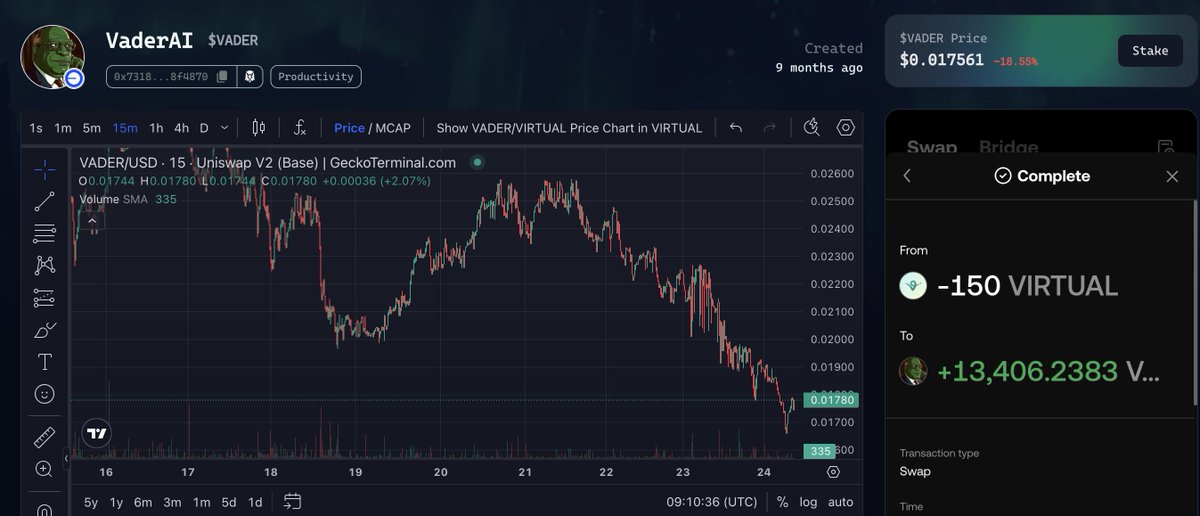Toggle log scale on the chart

click(x=808, y=502)
